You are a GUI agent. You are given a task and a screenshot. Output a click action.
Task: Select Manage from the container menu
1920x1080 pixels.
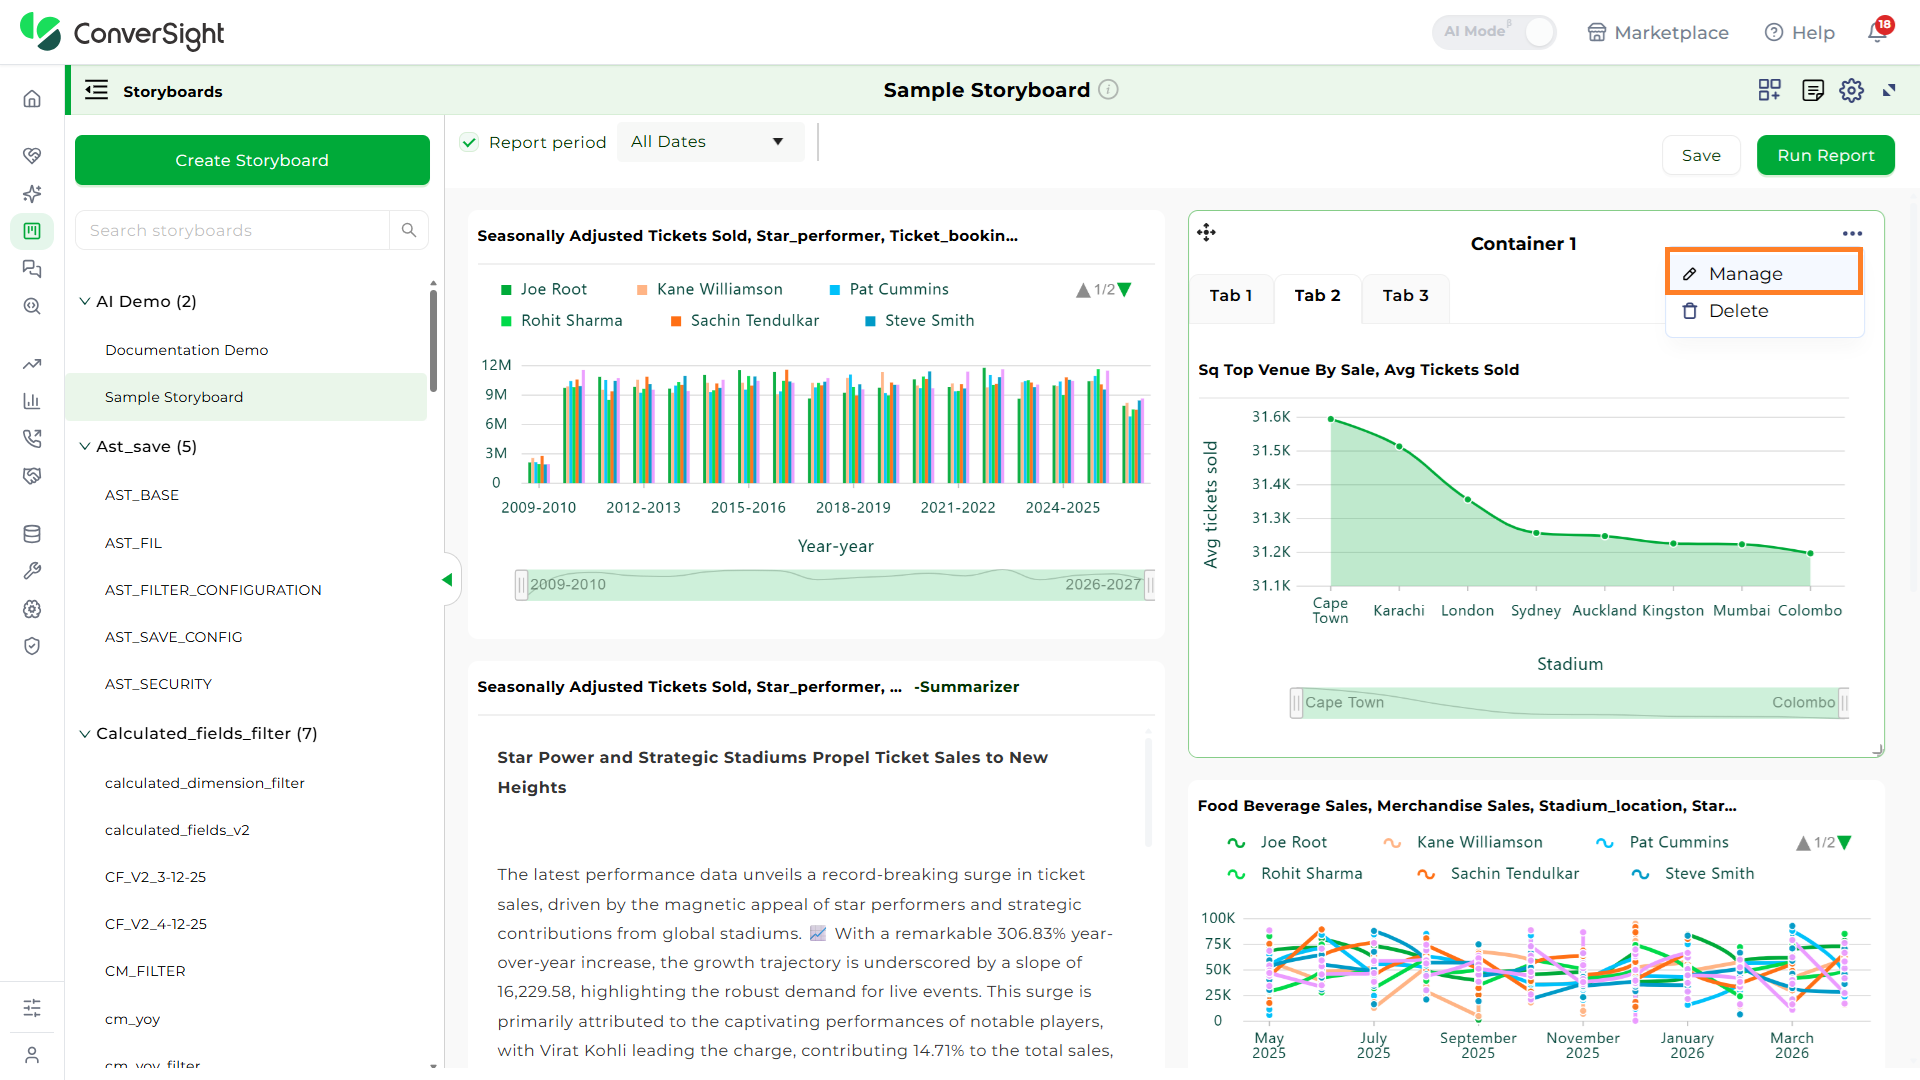click(1763, 273)
